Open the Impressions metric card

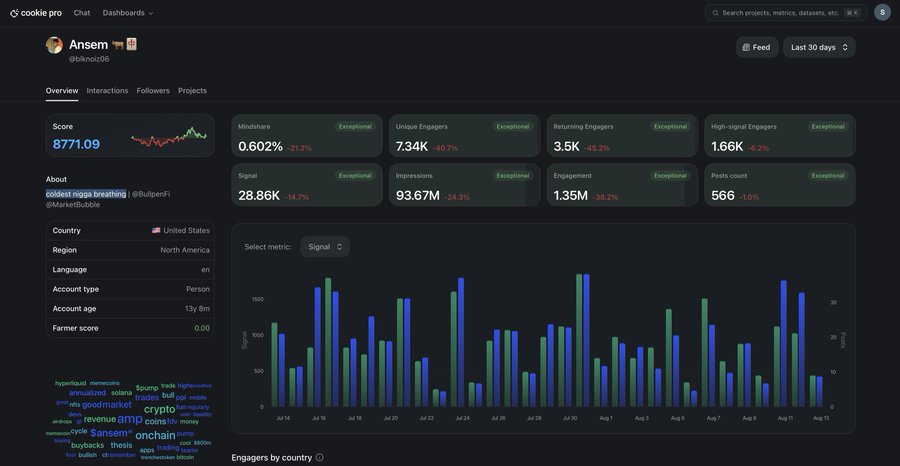point(464,185)
